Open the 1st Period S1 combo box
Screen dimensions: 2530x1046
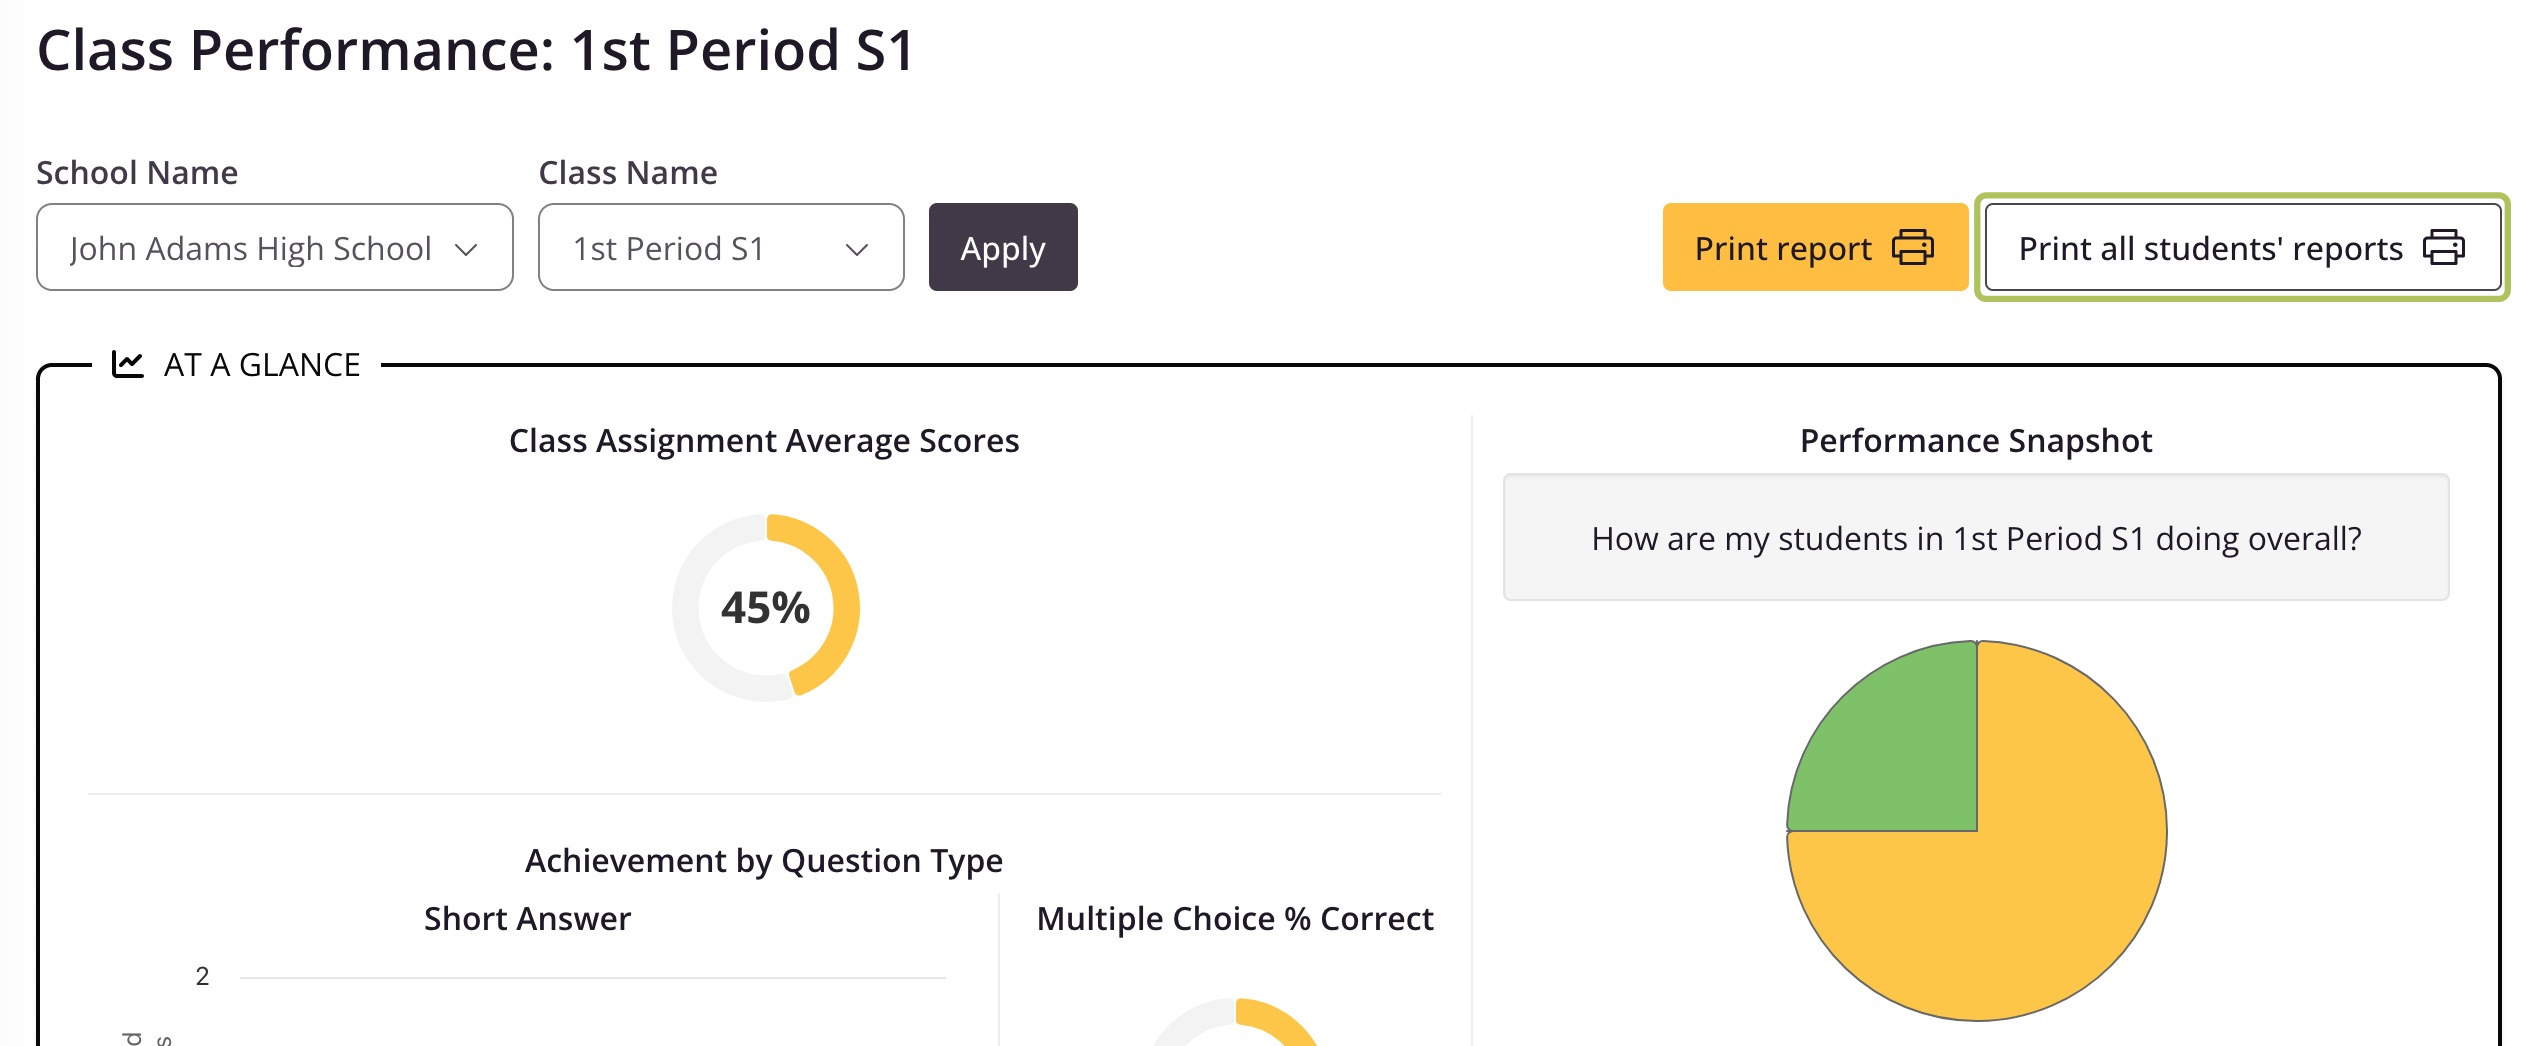coord(721,247)
